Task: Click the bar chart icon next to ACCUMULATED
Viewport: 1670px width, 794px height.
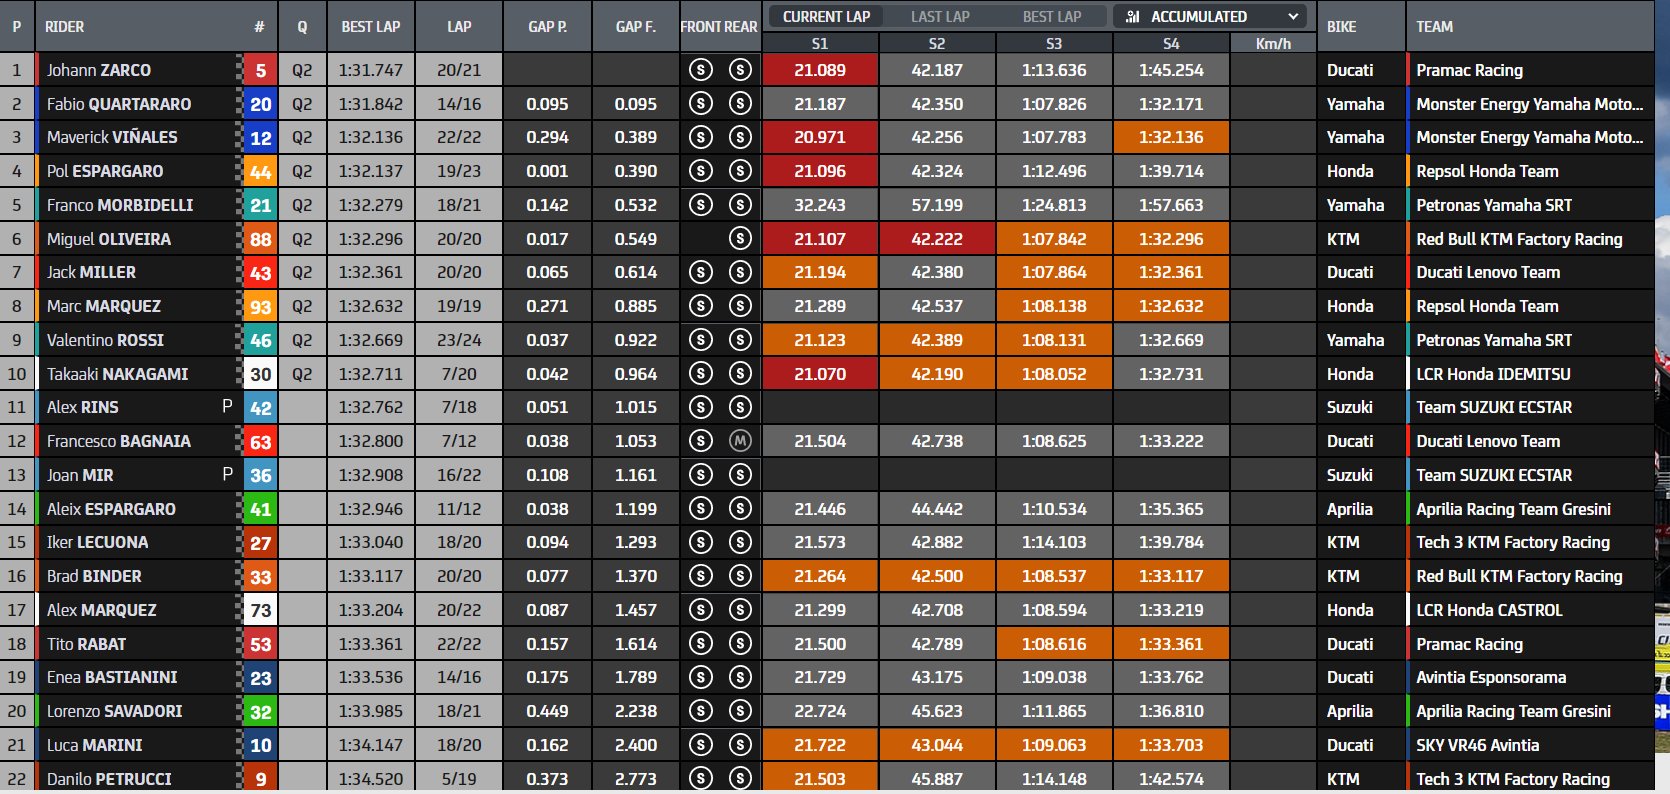Action: point(1133,16)
